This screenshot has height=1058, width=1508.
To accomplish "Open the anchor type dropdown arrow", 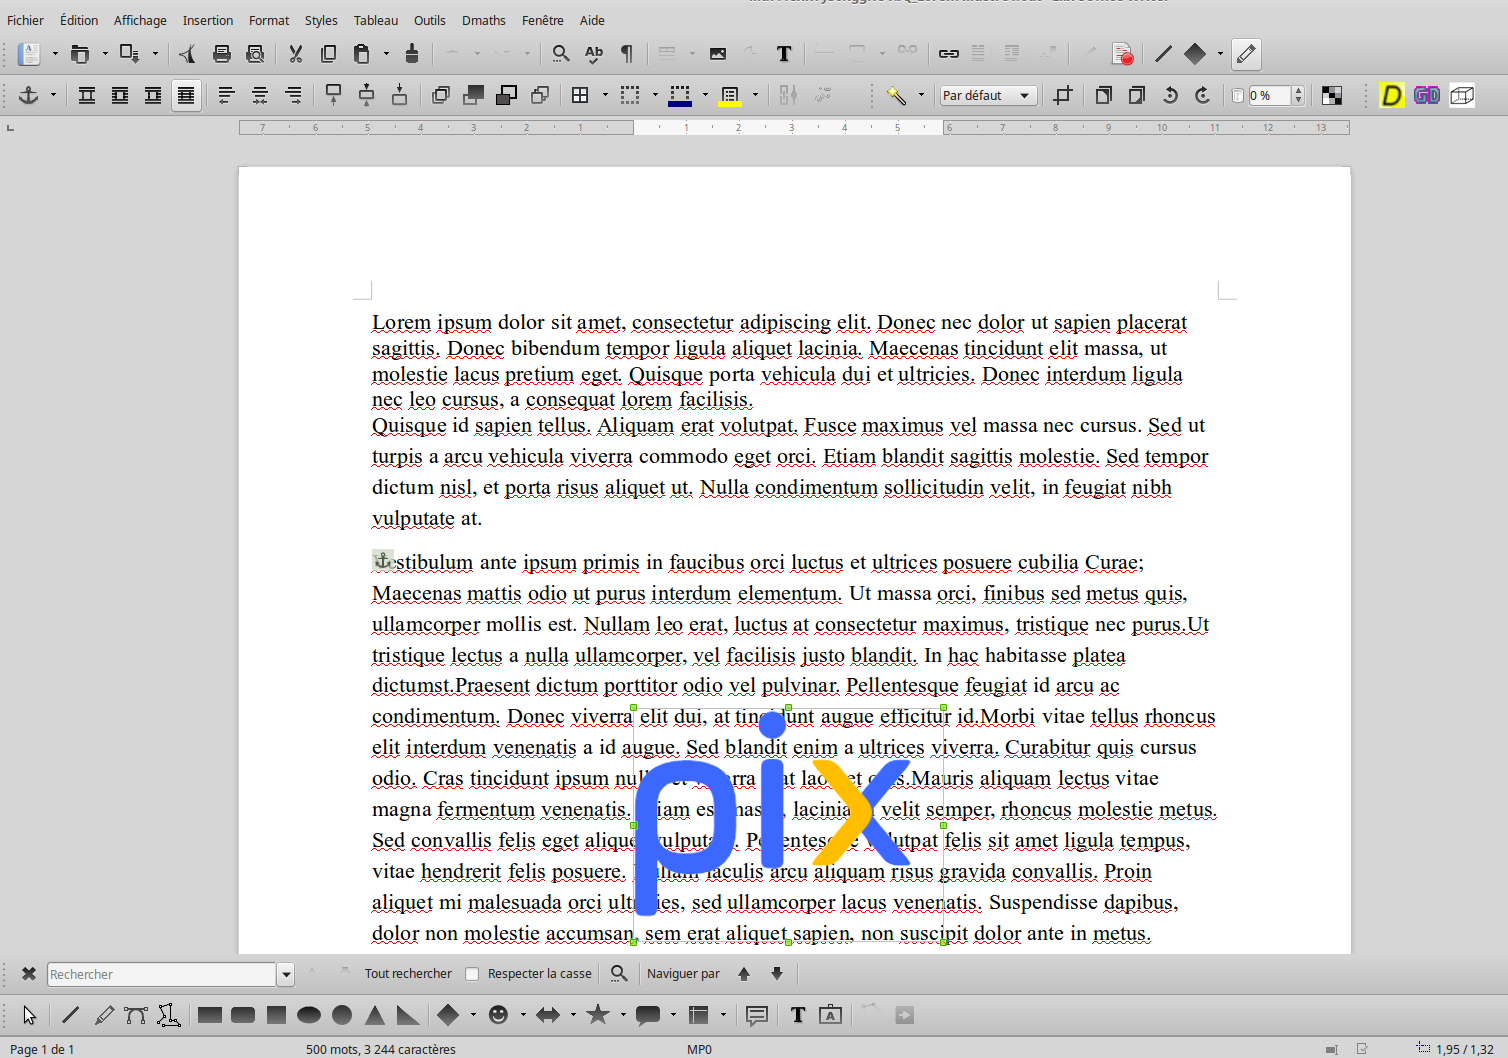I will [53, 95].
